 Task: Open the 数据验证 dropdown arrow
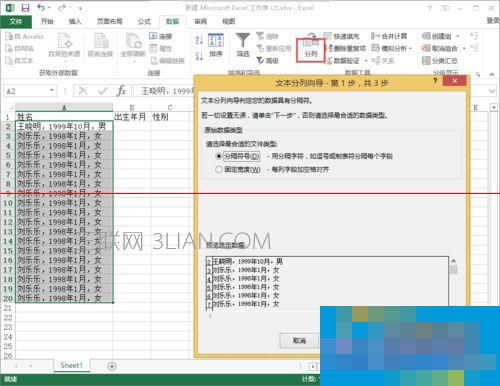365,61
